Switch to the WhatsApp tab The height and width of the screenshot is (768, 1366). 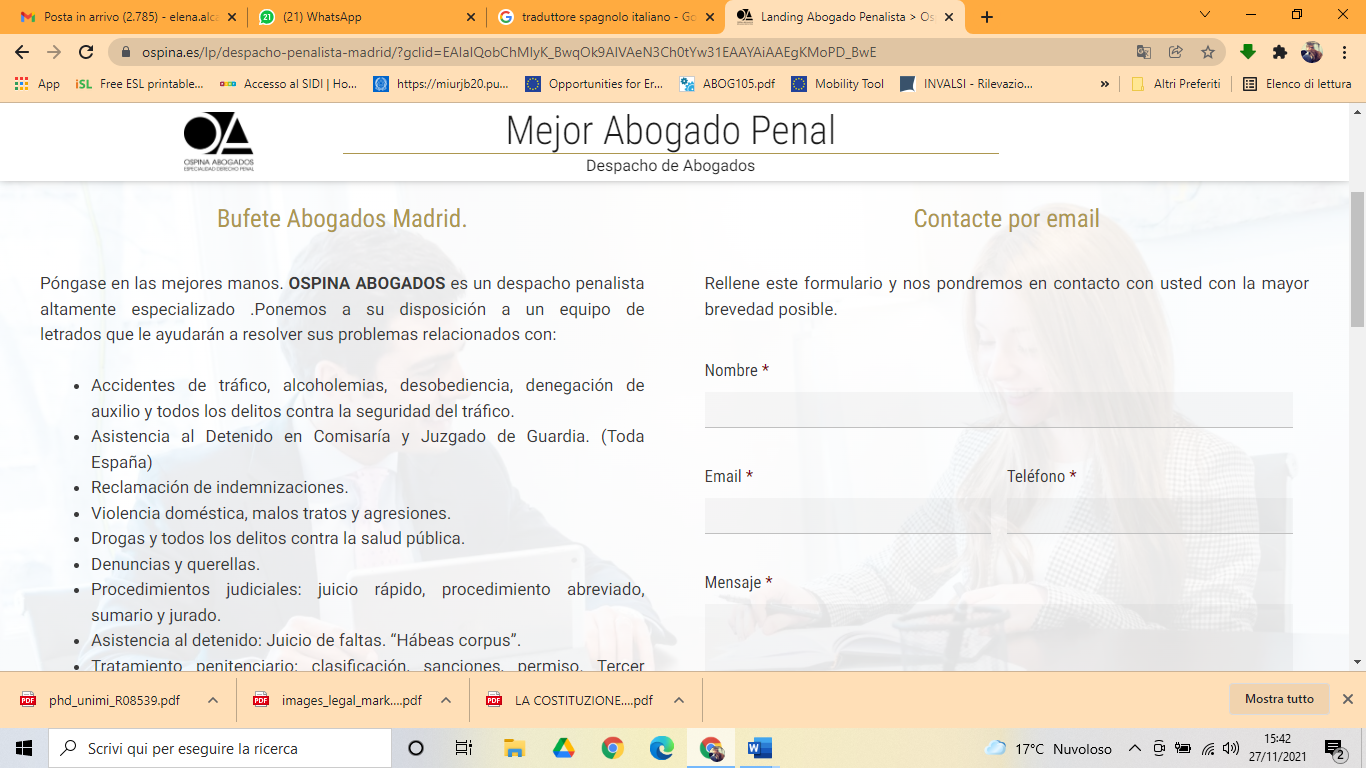click(366, 17)
